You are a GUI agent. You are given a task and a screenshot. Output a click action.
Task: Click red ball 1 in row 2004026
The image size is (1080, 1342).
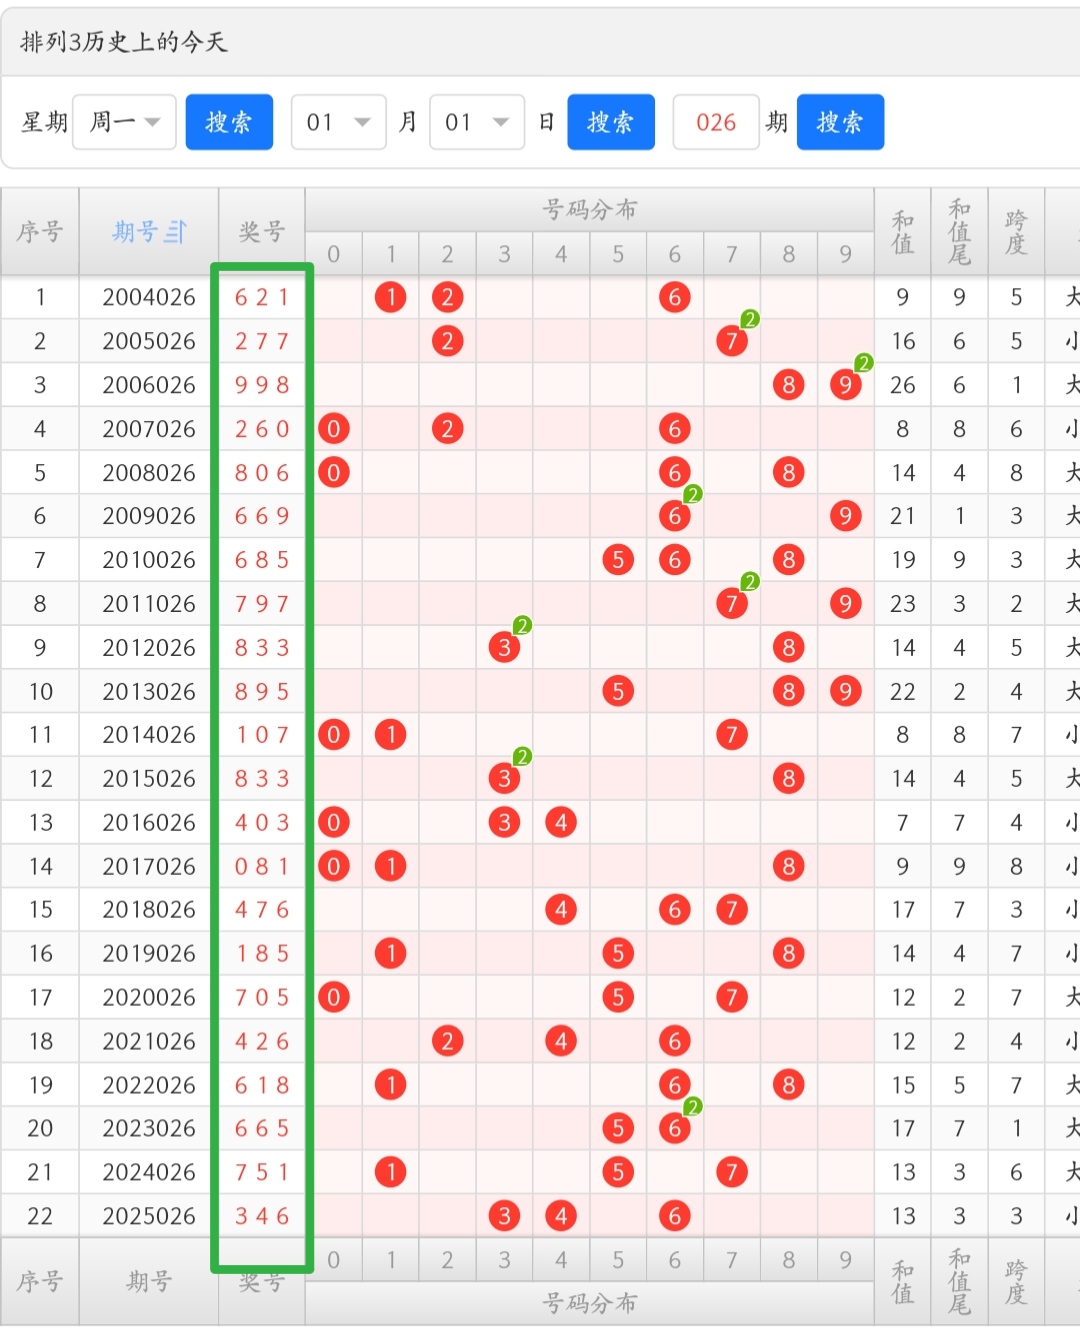point(391,297)
